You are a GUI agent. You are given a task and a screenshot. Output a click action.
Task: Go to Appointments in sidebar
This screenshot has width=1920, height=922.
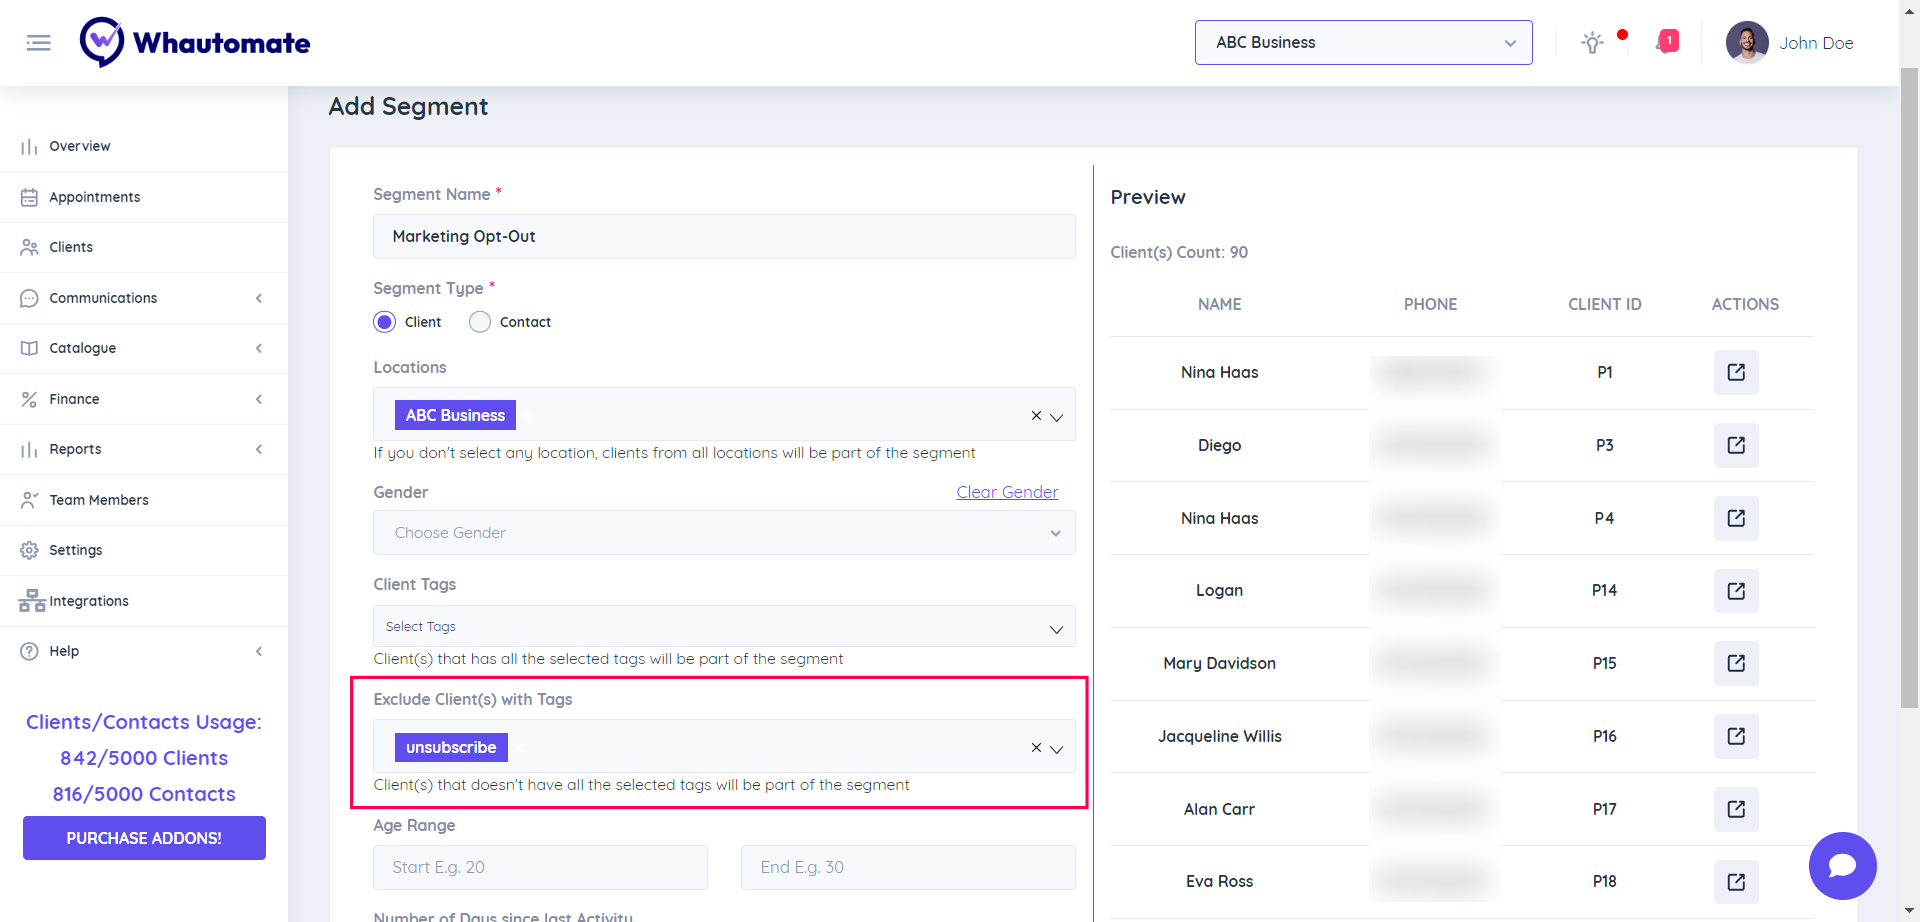(95, 197)
